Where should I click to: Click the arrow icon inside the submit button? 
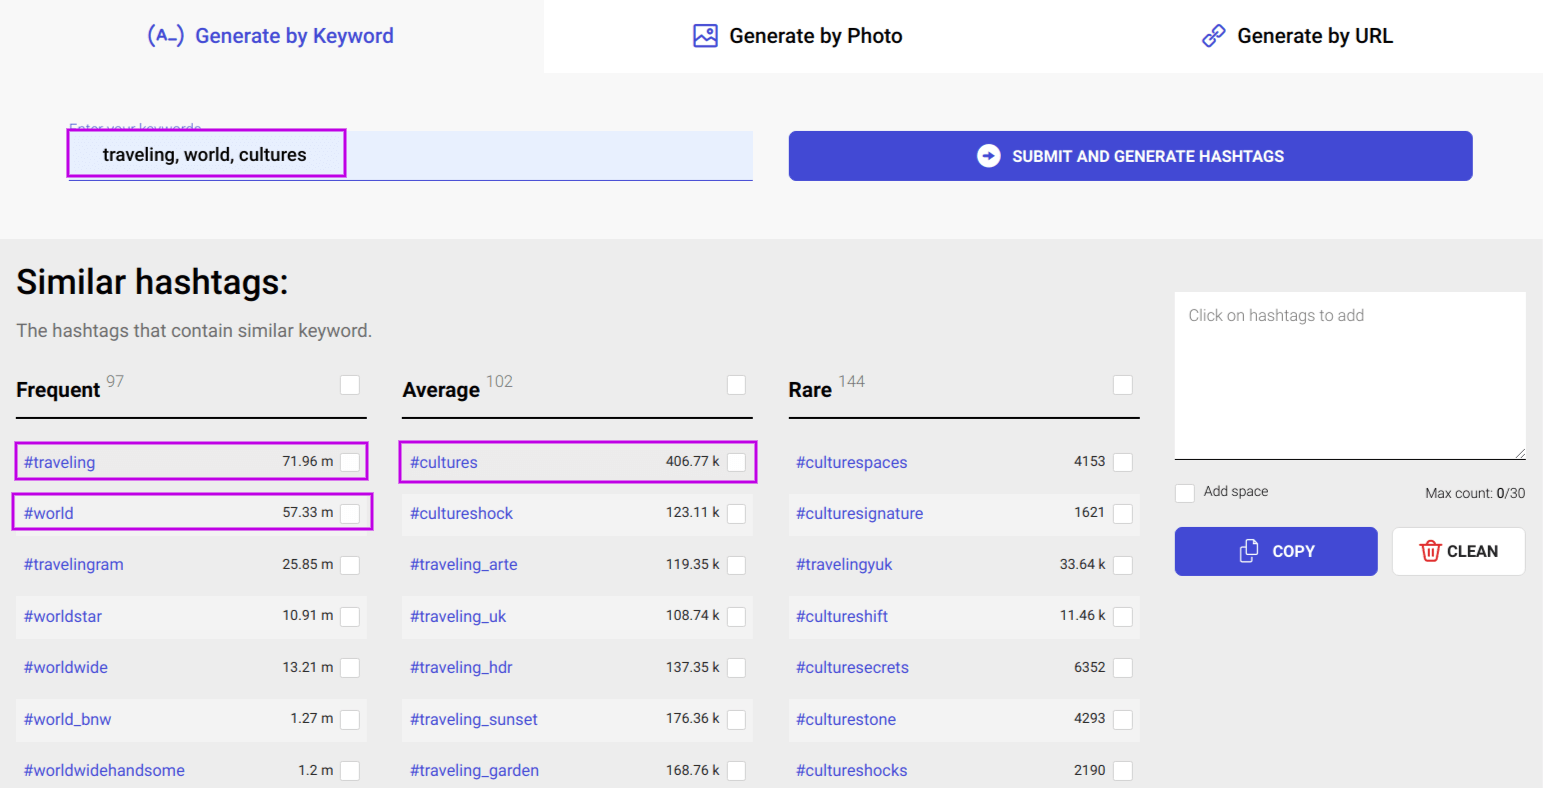pyautogui.click(x=987, y=156)
